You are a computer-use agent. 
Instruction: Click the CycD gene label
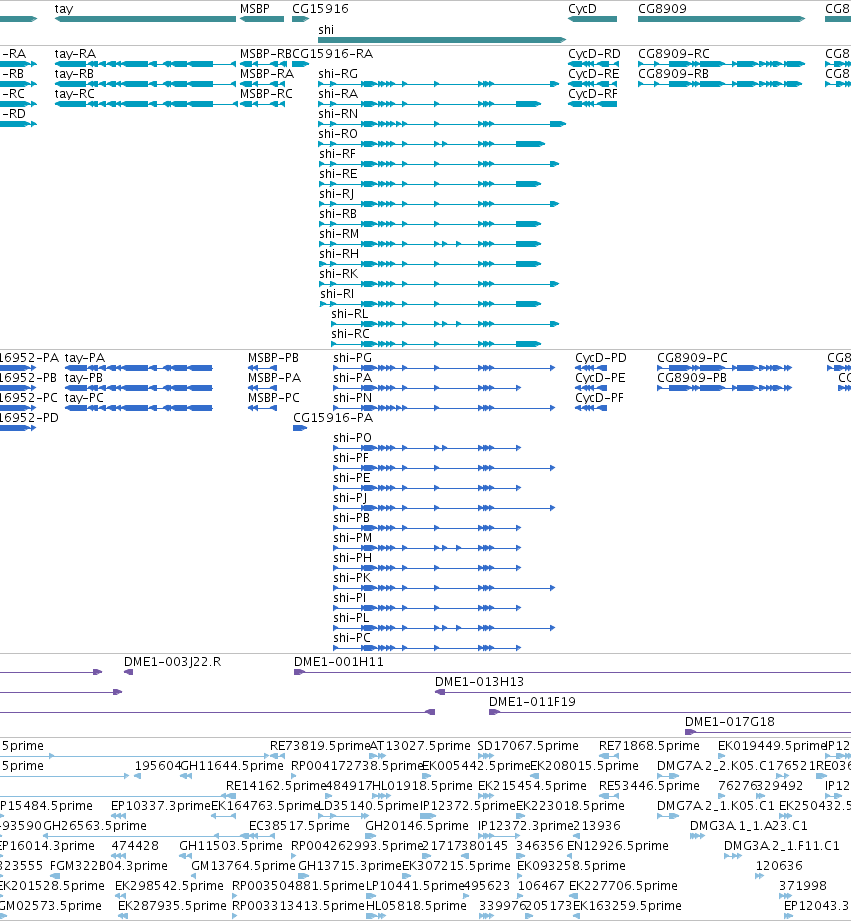tap(582, 9)
